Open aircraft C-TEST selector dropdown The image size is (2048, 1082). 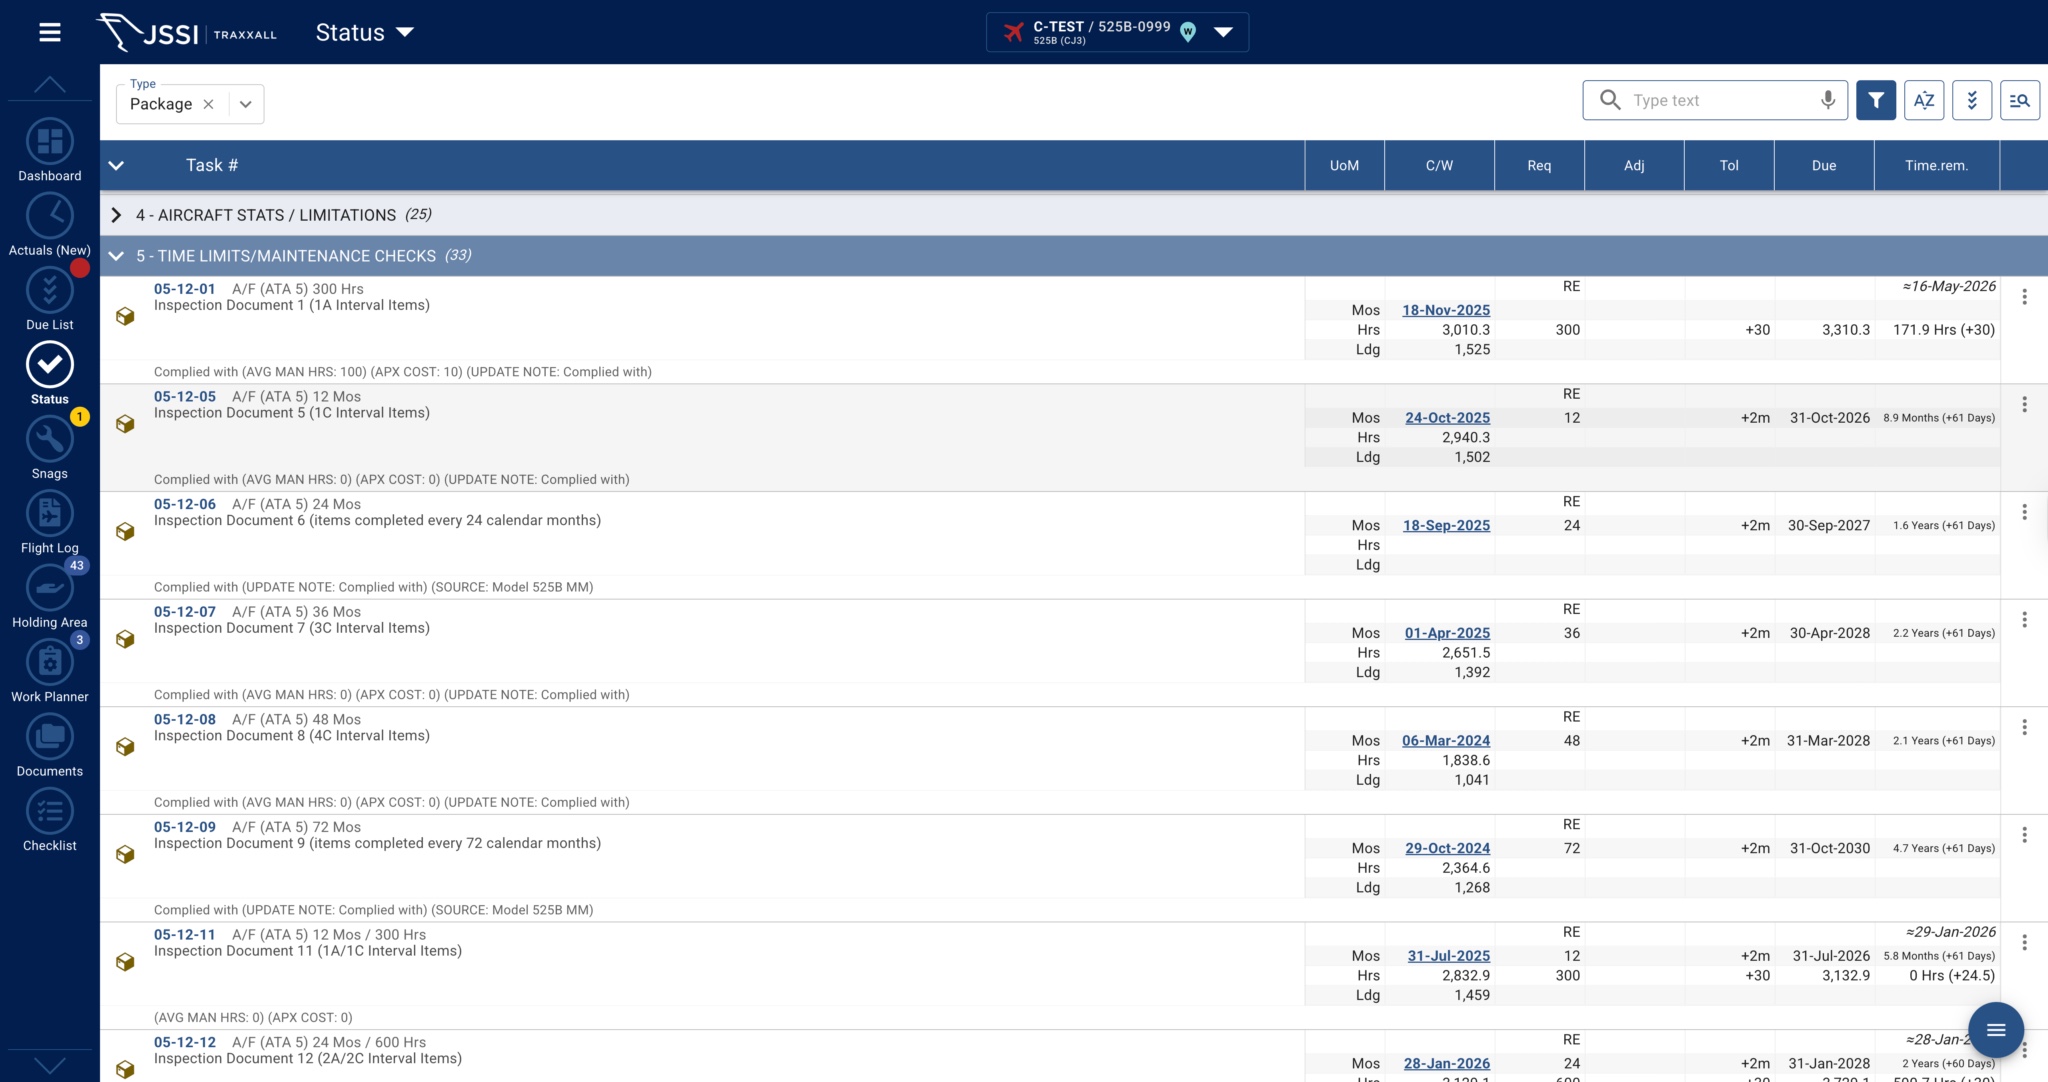(x=1223, y=32)
